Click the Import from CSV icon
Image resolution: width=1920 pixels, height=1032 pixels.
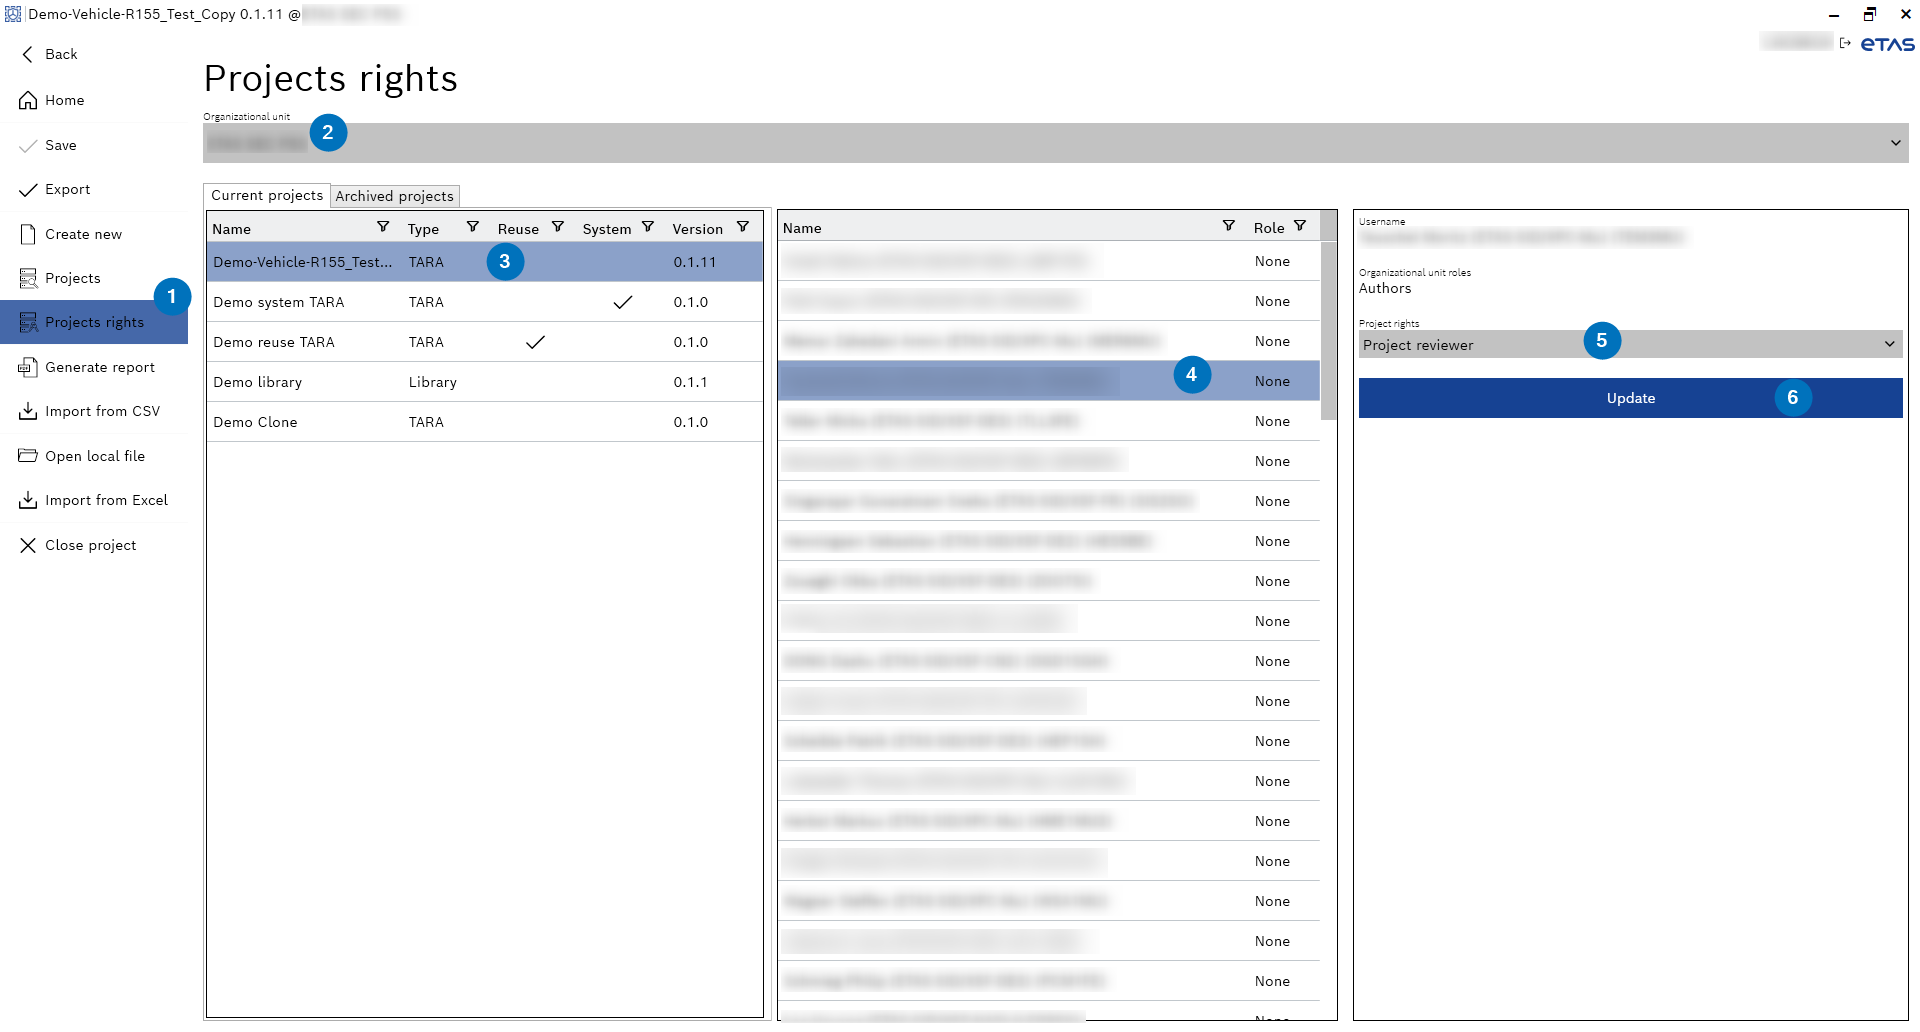[28, 411]
